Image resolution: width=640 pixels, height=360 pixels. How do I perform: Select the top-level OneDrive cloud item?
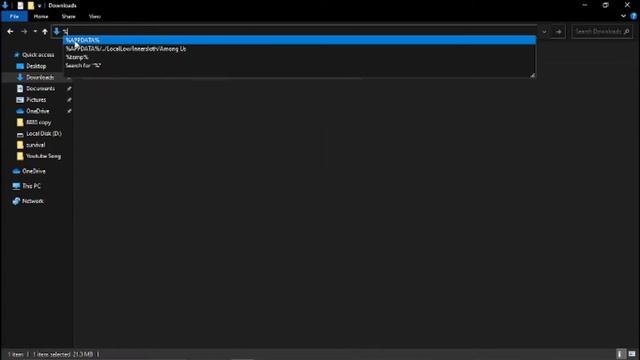[x=33, y=171]
